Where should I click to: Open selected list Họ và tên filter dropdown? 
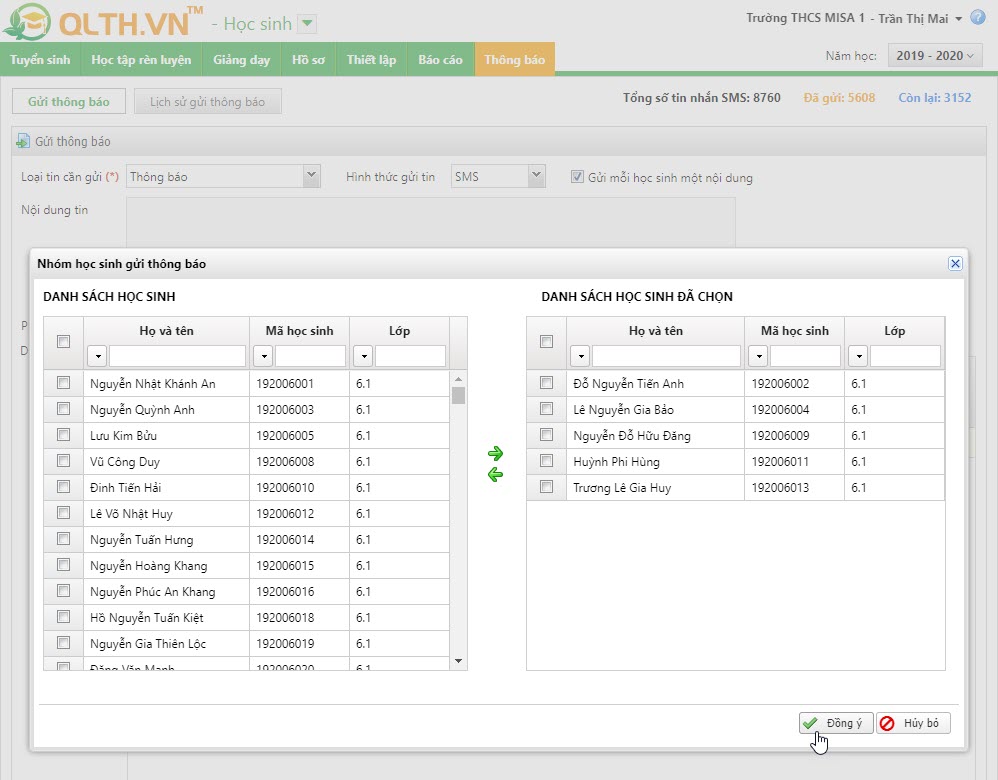(x=580, y=357)
